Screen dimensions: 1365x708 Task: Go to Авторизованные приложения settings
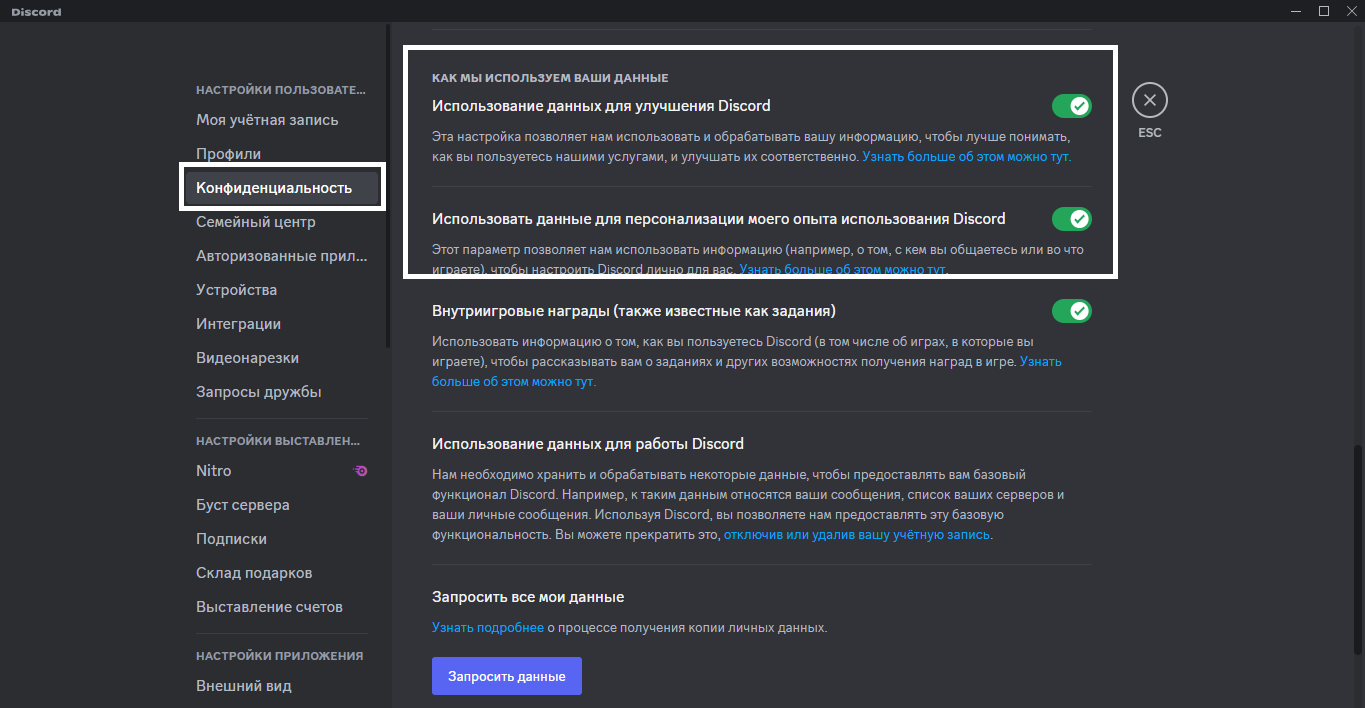pyautogui.click(x=282, y=256)
